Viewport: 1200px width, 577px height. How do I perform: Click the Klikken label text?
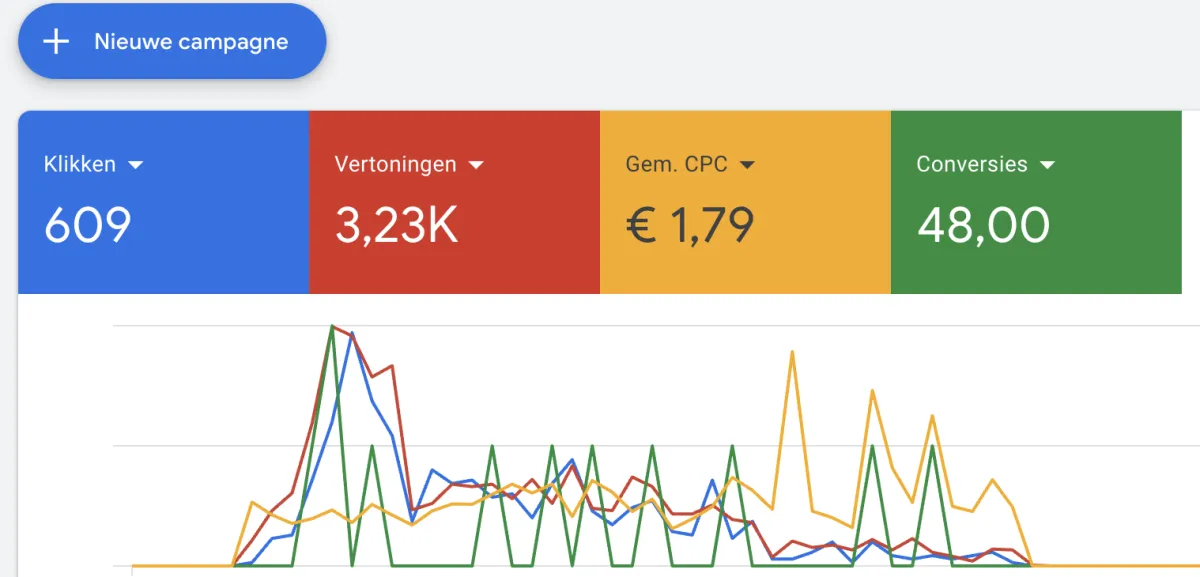click(80, 164)
